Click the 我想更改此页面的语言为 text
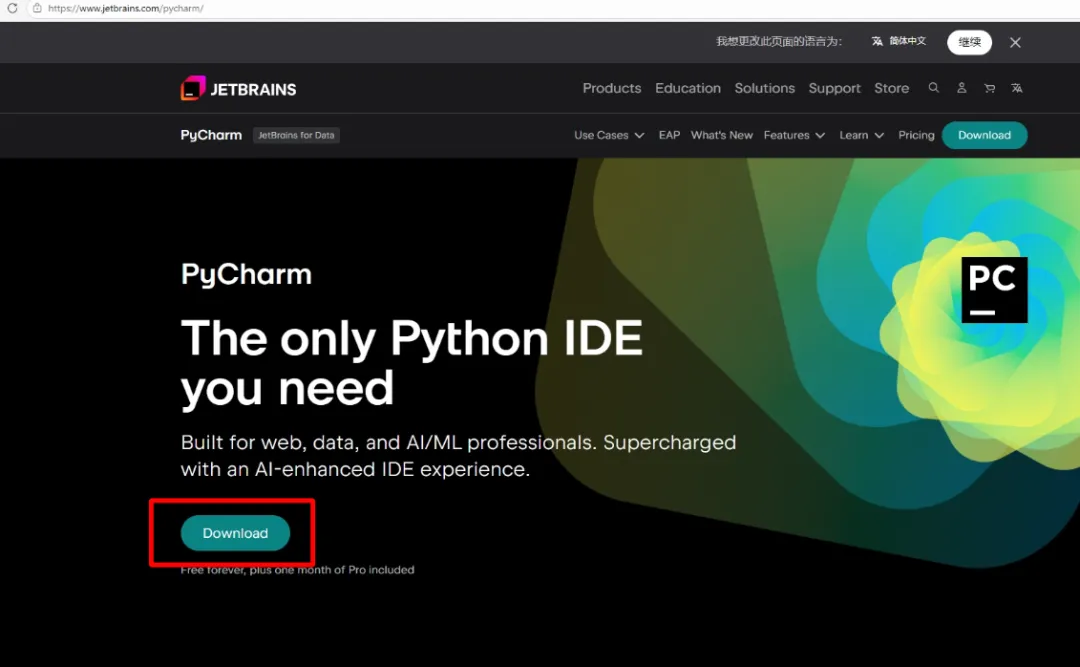The width and height of the screenshot is (1080, 667). pyautogui.click(x=779, y=41)
